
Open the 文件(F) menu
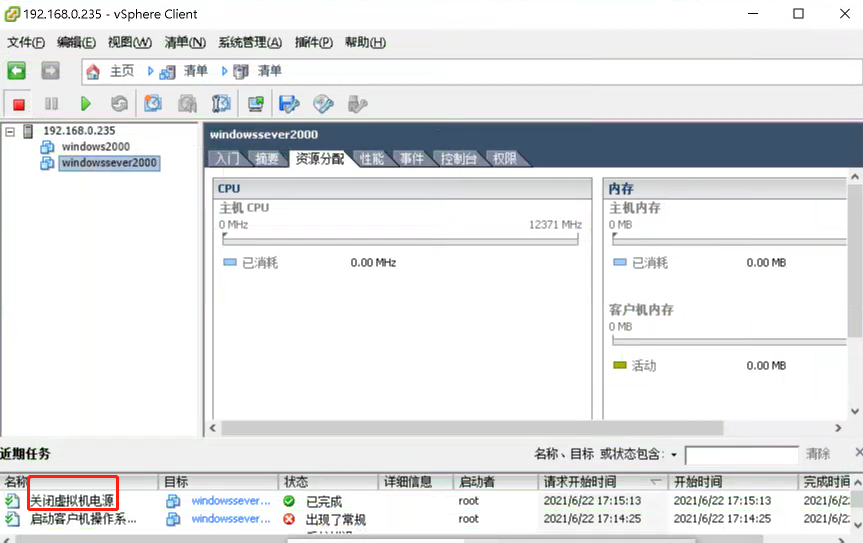pyautogui.click(x=25, y=42)
